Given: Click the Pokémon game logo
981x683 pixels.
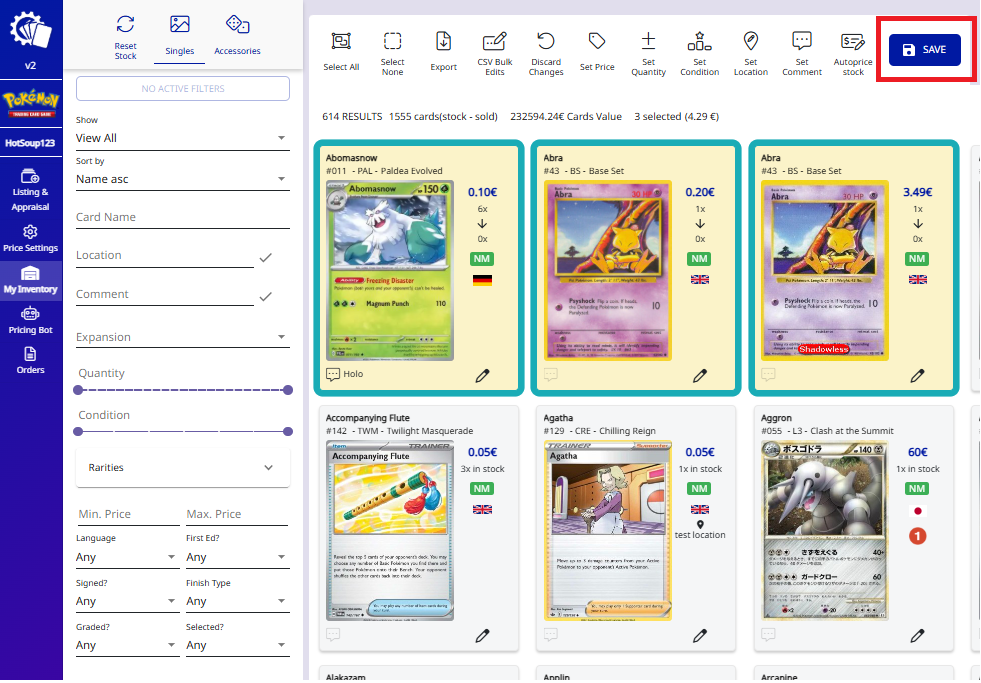Looking at the screenshot, I should [31, 104].
